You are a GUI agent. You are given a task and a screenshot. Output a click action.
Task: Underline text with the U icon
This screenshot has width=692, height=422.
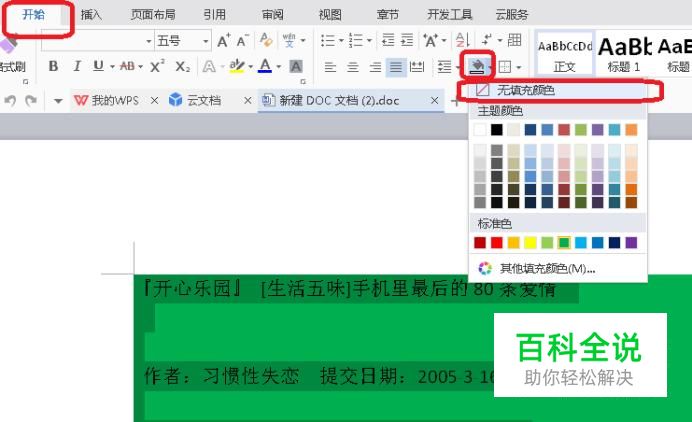pos(98,66)
